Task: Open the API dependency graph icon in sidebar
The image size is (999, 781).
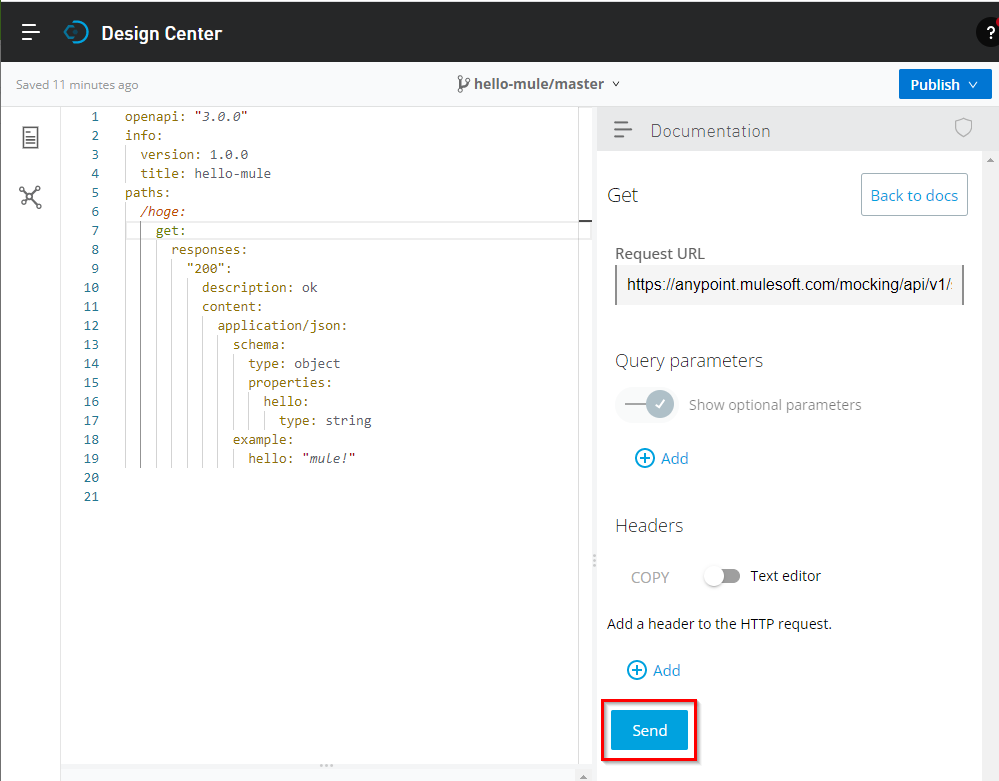Action: [x=29, y=197]
